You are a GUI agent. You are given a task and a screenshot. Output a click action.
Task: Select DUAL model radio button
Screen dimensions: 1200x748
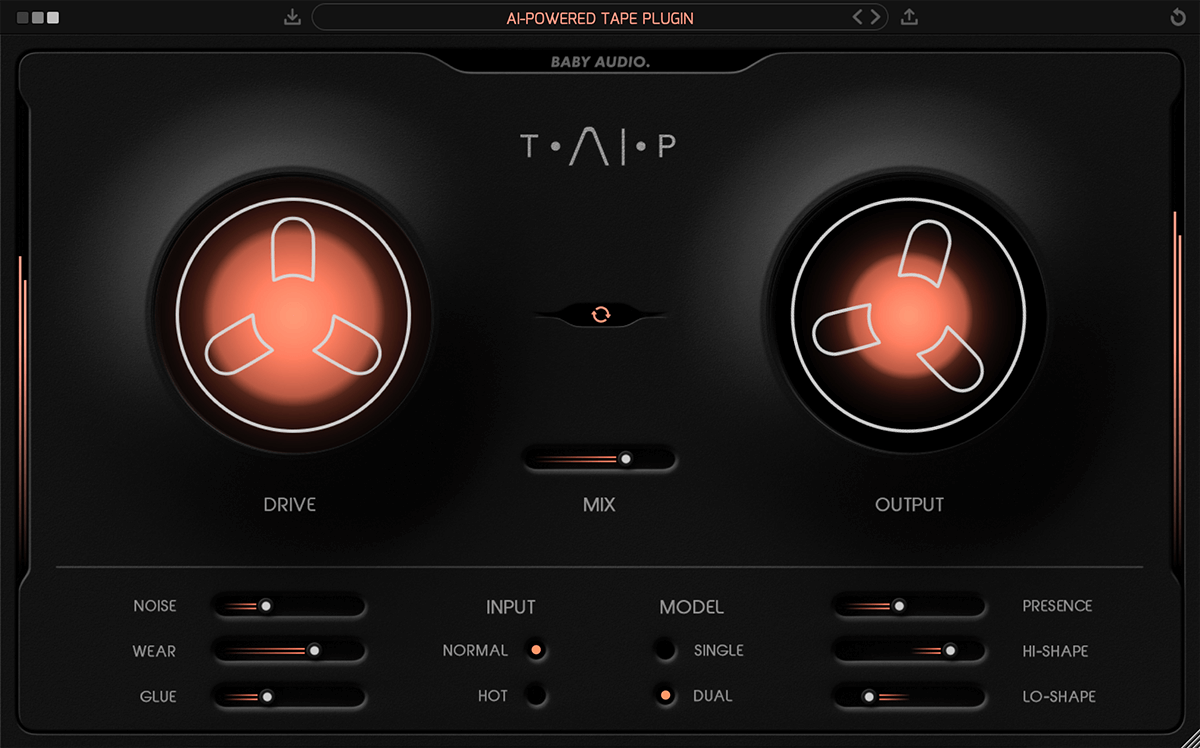click(x=665, y=695)
